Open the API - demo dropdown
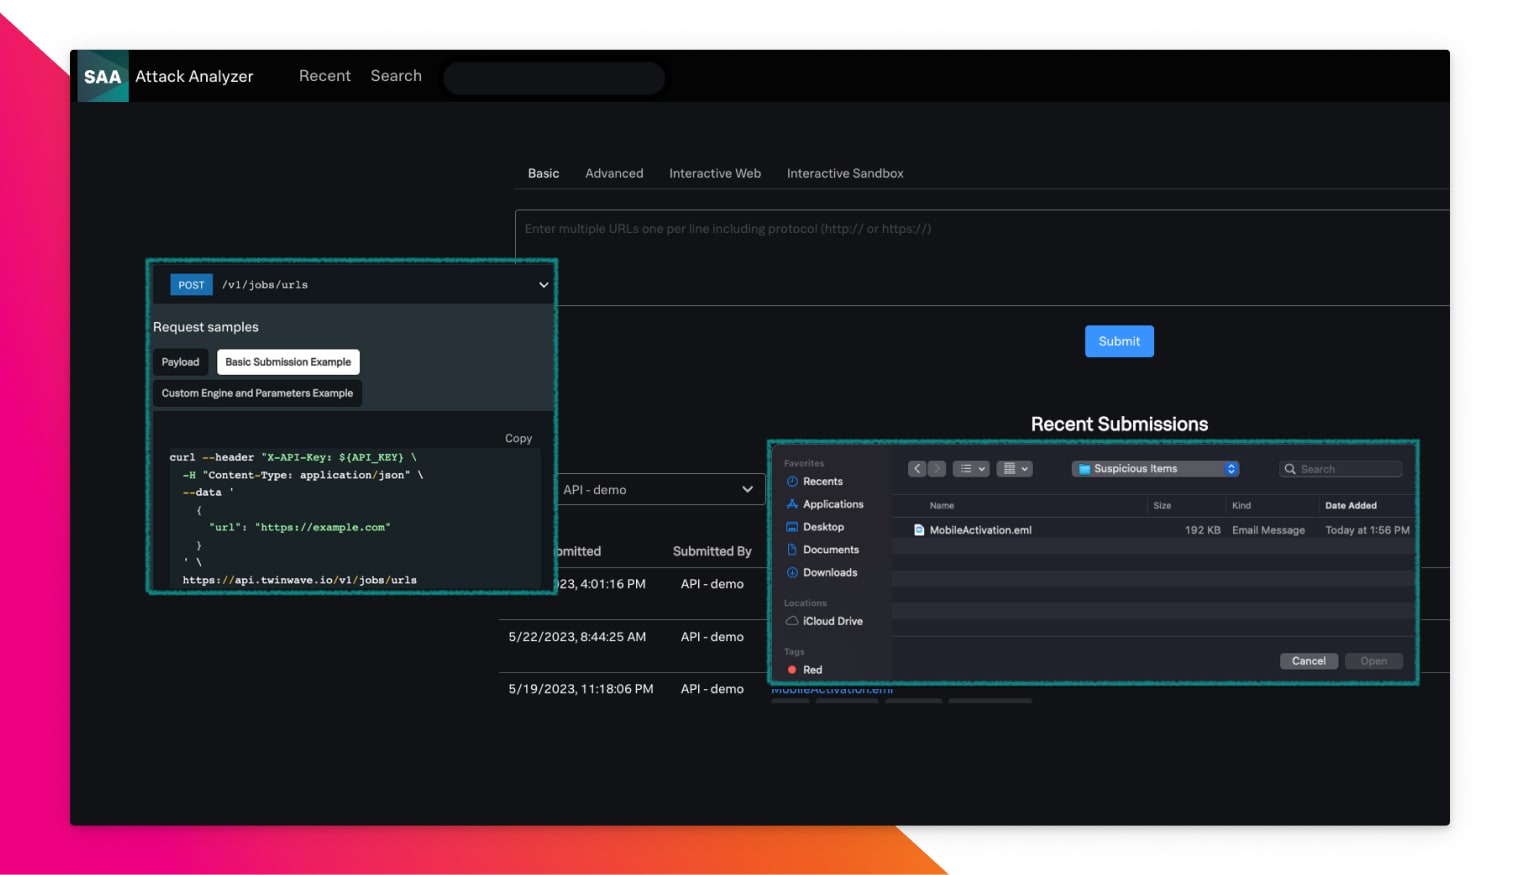Viewport: 1520px width, 875px height. click(660, 490)
